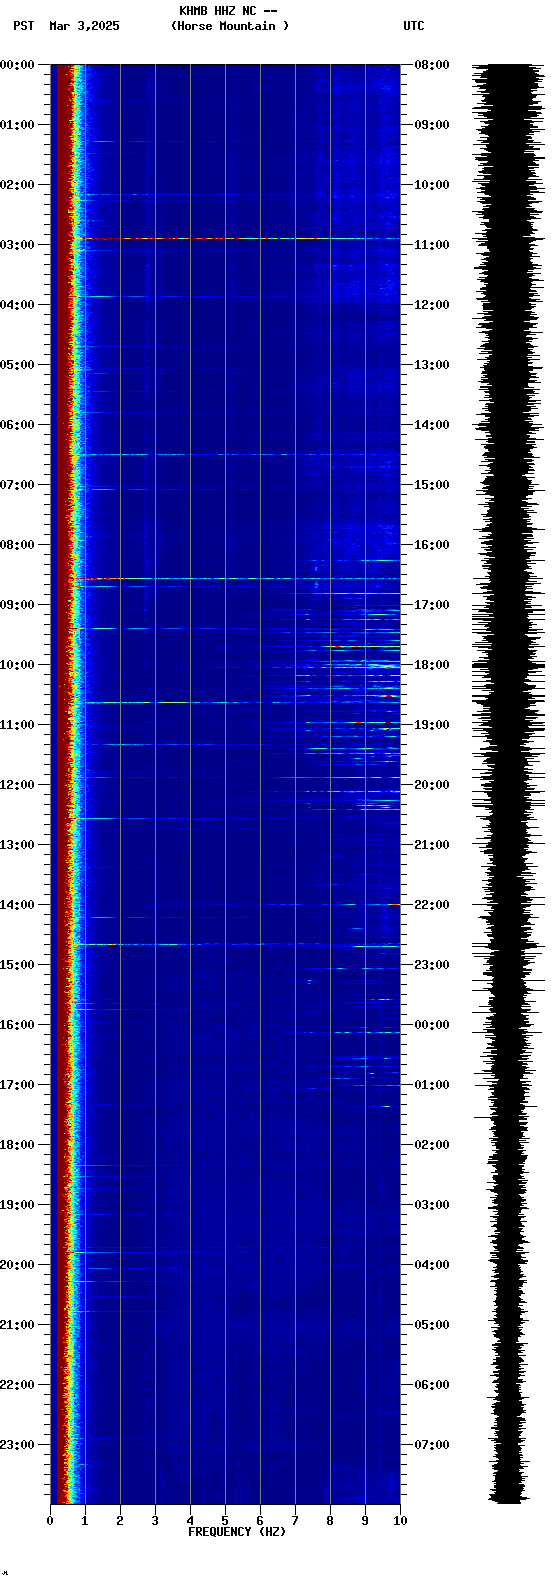Click the dark red low-frequency band
This screenshot has width=552, height=1584.
62,784
